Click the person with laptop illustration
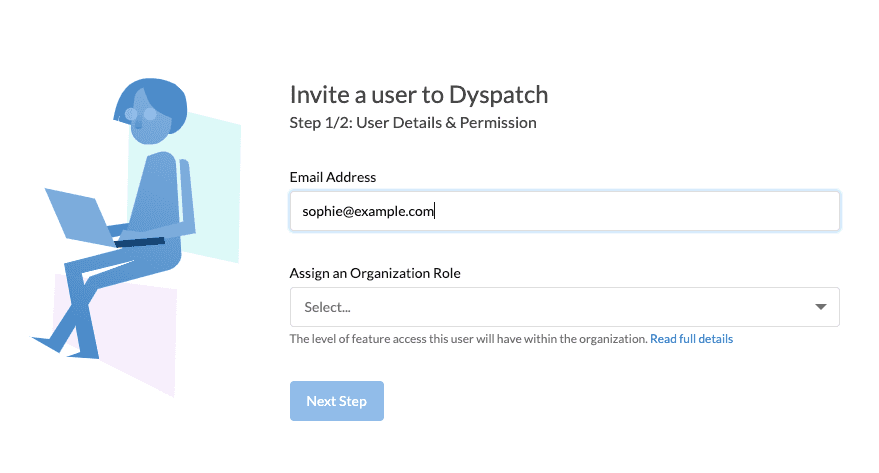 coord(136,236)
